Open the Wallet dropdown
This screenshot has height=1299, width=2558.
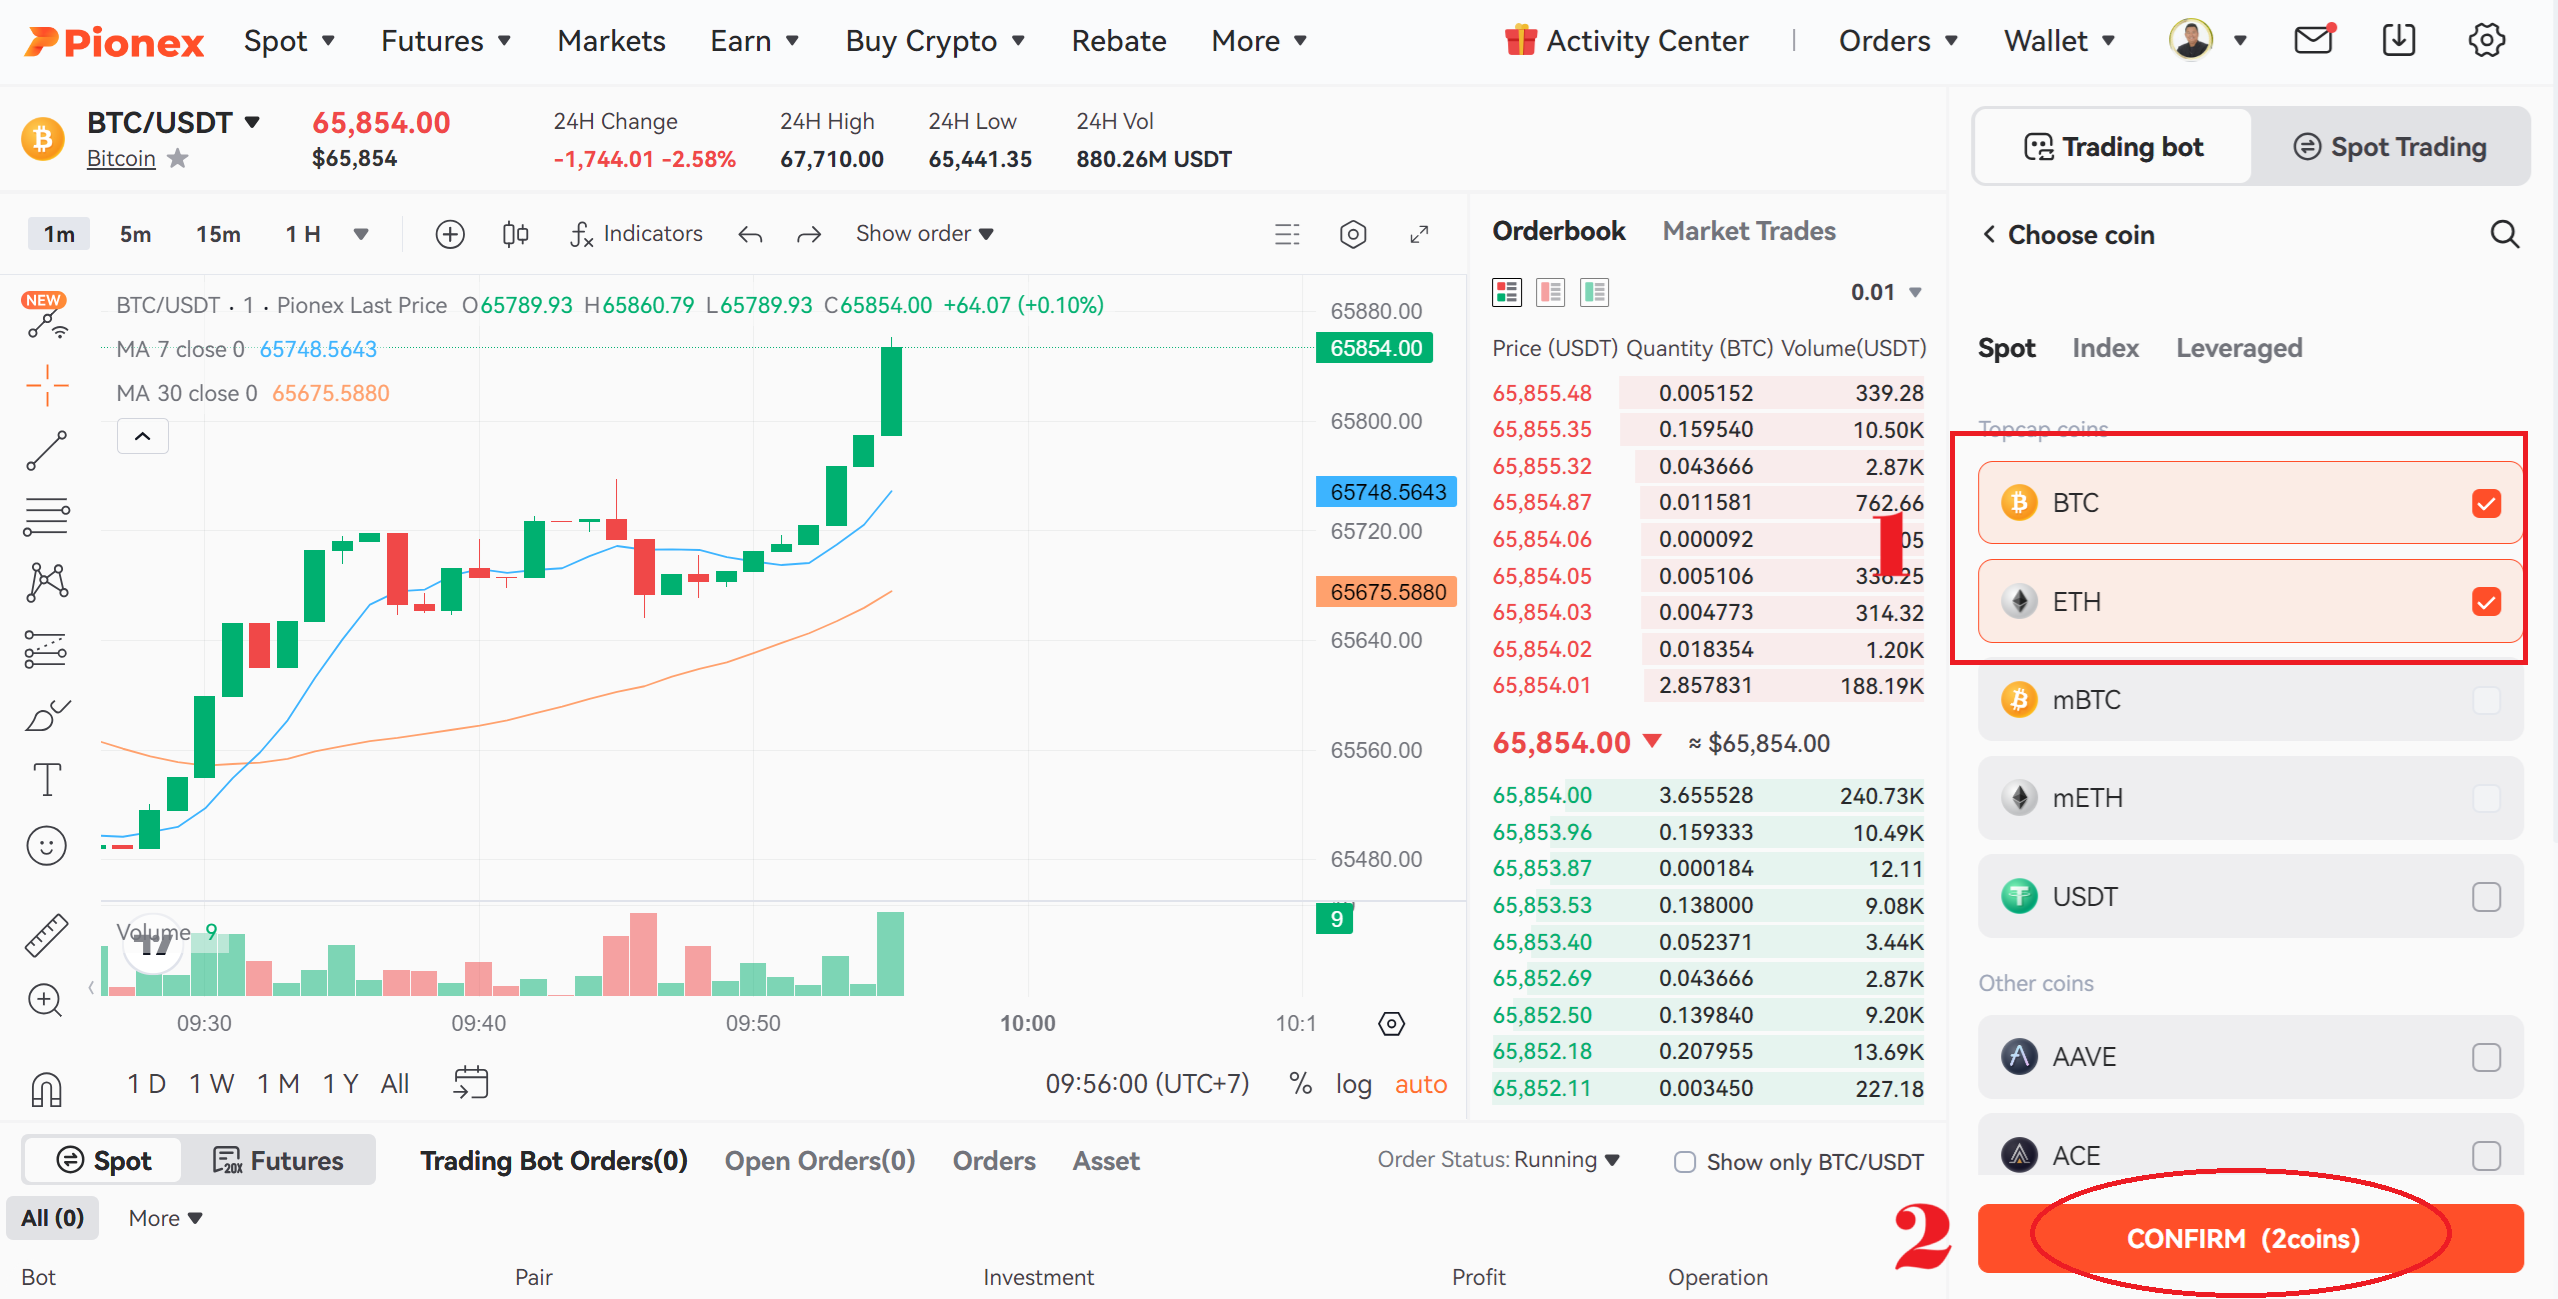tap(2059, 41)
